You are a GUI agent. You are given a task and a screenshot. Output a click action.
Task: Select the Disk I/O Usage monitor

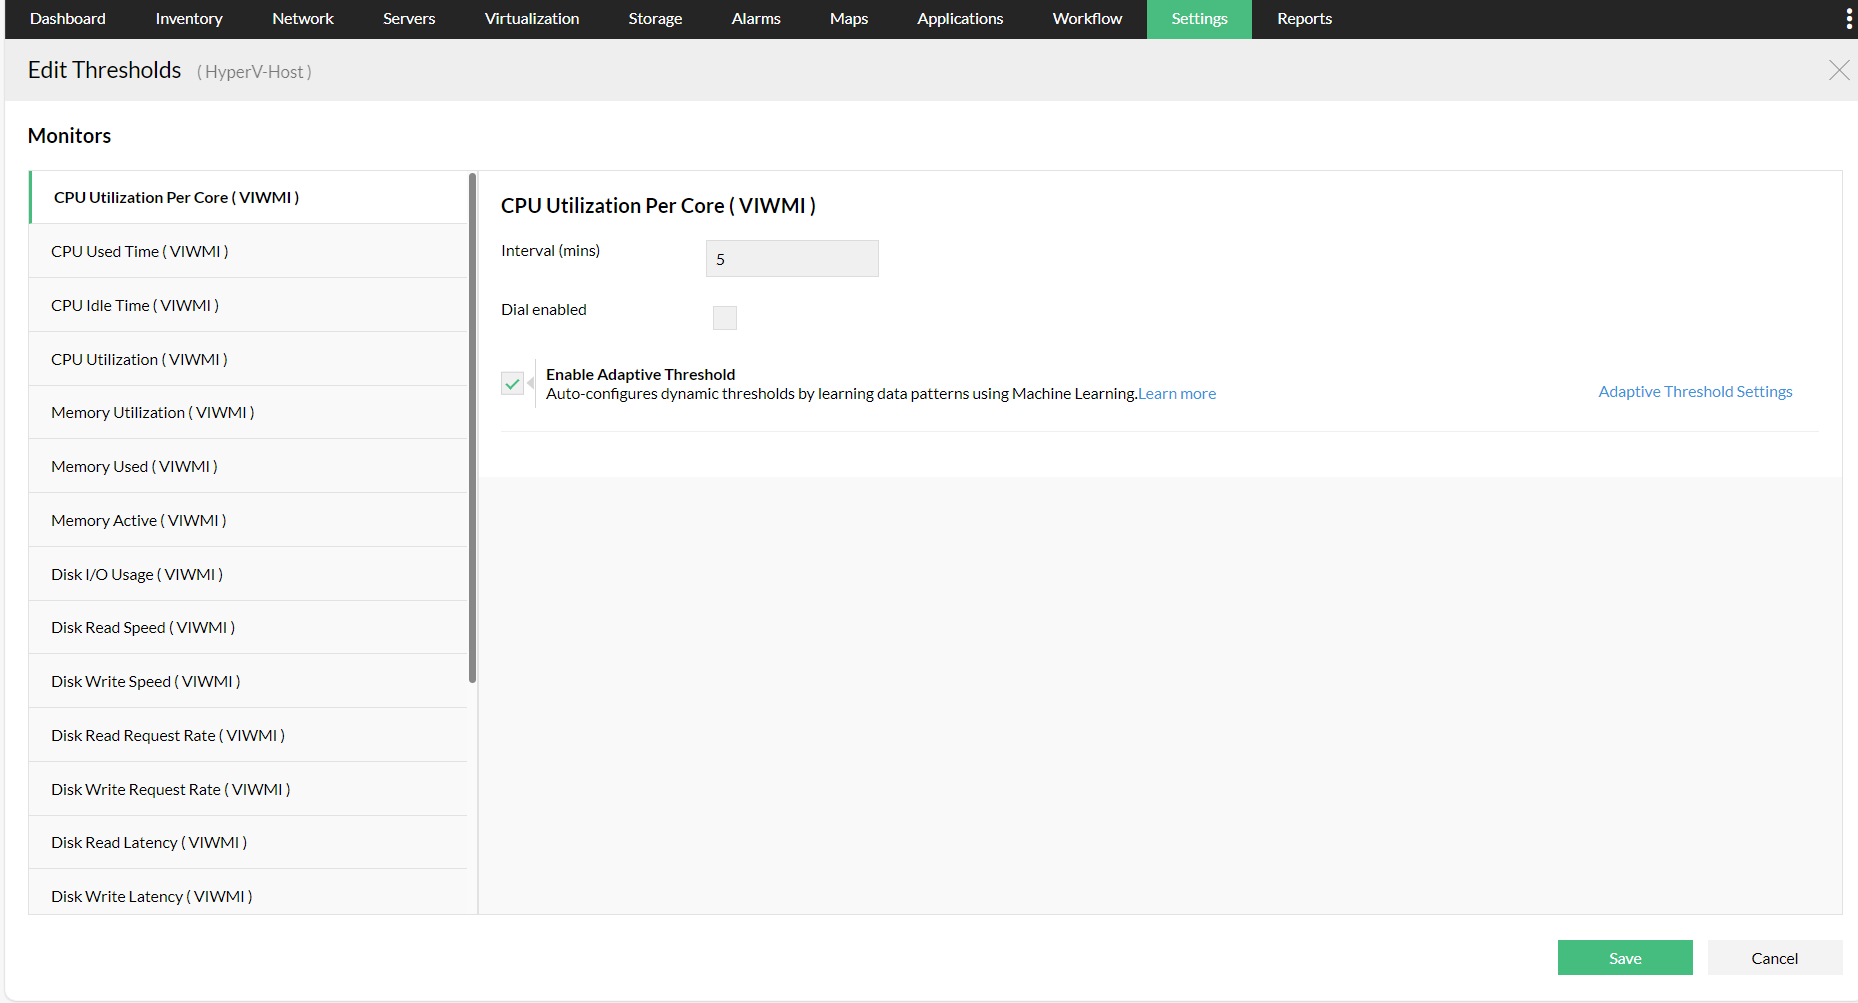(x=135, y=574)
